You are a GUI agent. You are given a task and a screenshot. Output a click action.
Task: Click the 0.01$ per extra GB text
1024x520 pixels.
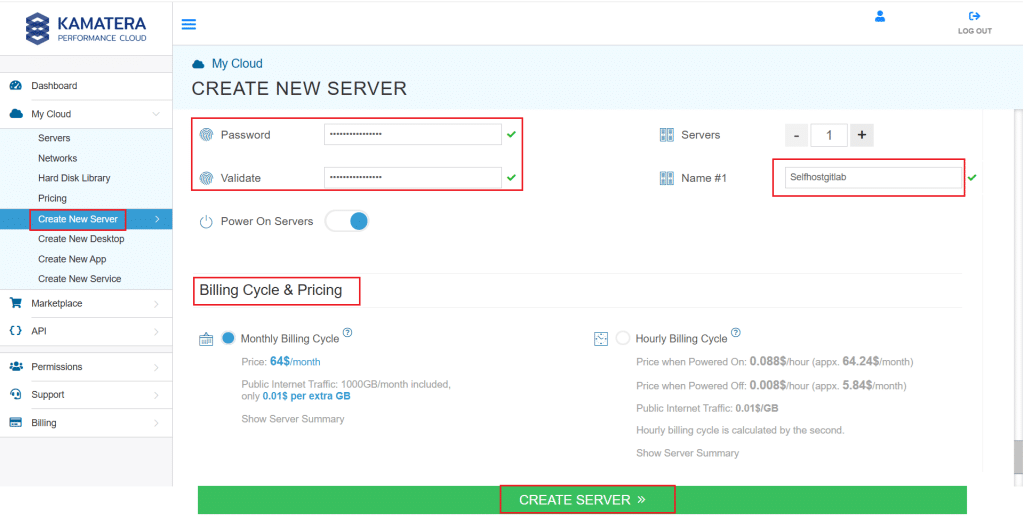pos(307,396)
